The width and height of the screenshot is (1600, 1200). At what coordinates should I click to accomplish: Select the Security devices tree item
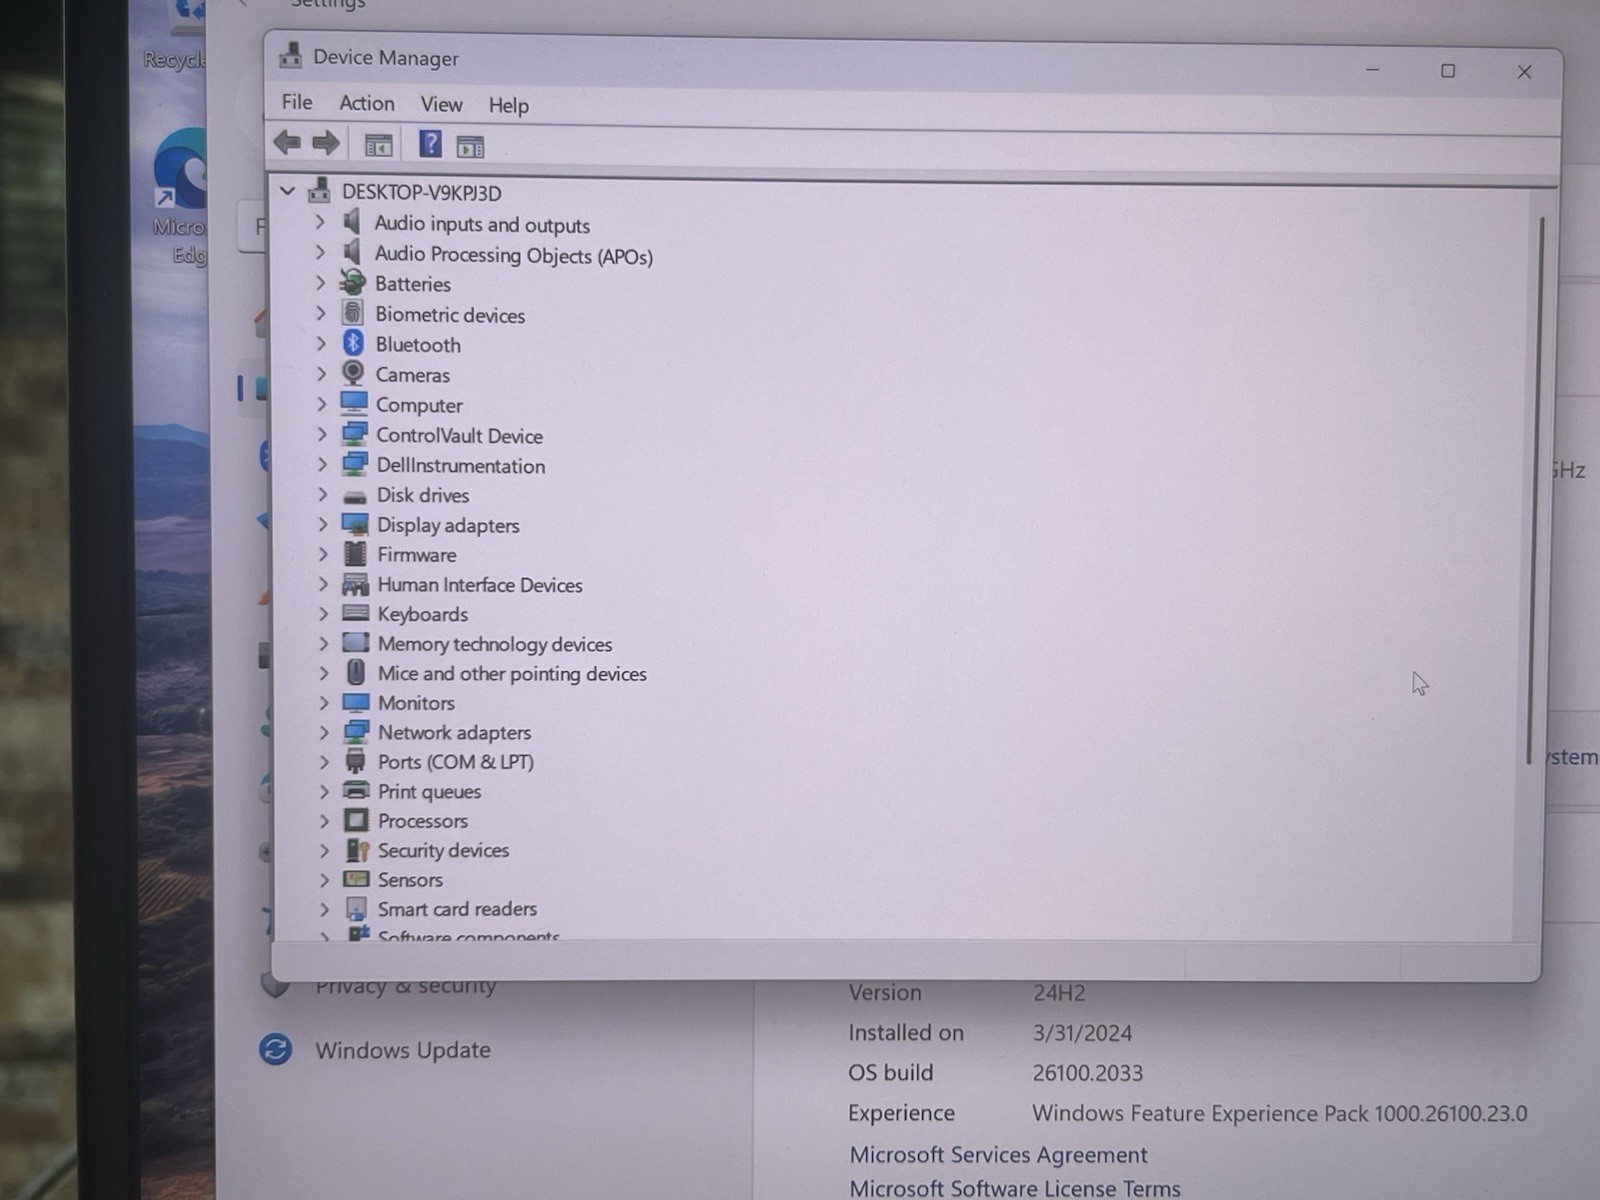coord(443,850)
